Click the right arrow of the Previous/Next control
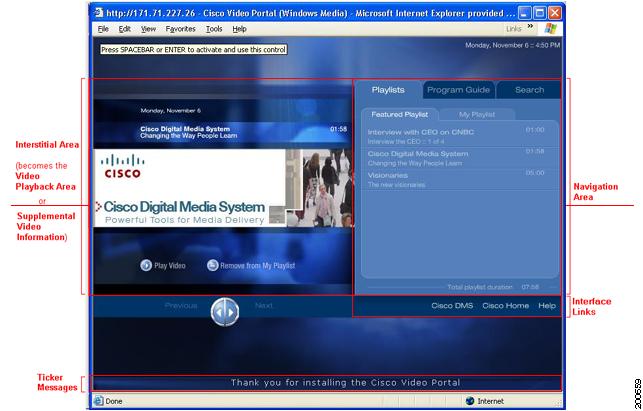 [x=232, y=312]
